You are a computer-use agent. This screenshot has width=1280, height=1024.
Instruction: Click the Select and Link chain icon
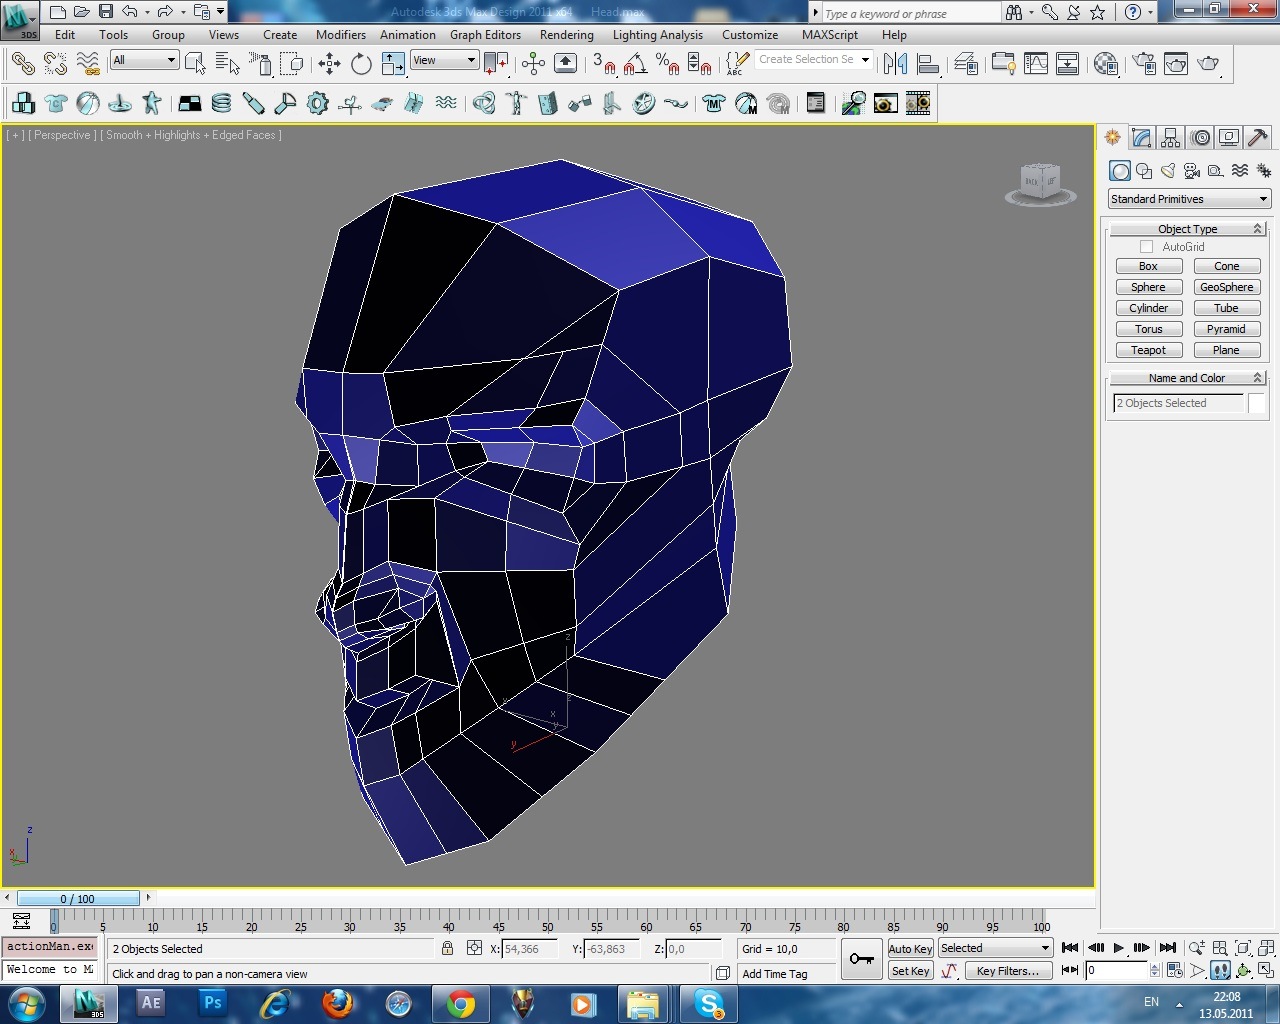coord(22,64)
